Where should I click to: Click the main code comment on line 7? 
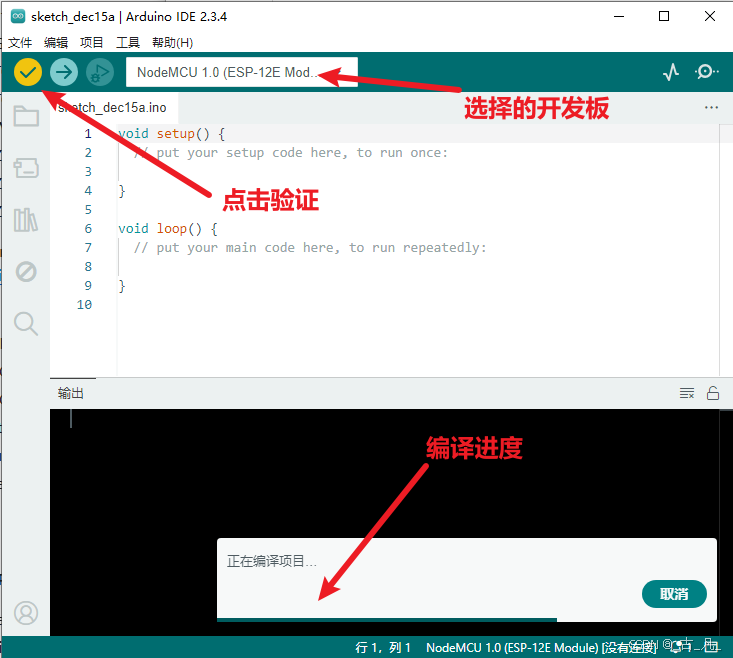click(310, 248)
